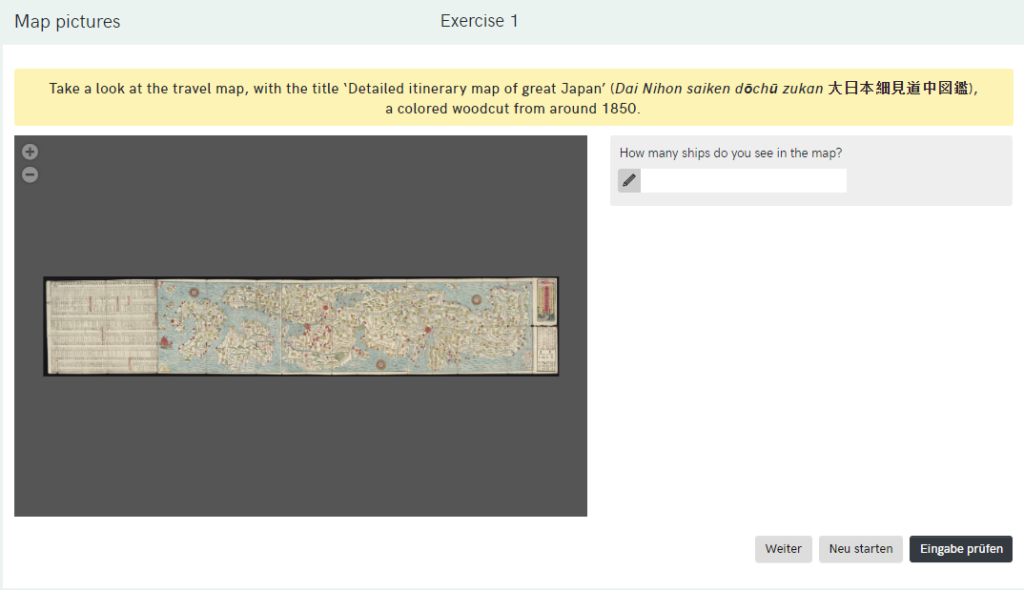
Task: Click the yellow instruction banner
Action: 513,98
